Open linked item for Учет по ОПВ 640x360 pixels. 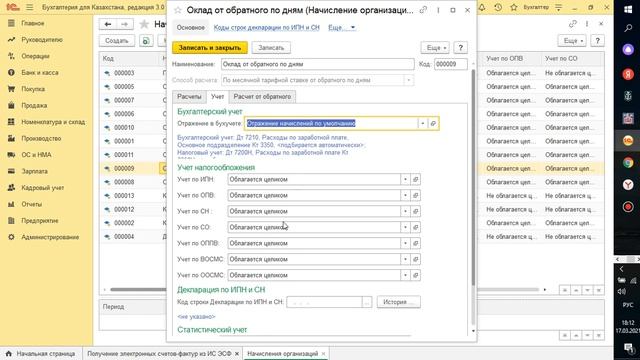[x=416, y=195]
